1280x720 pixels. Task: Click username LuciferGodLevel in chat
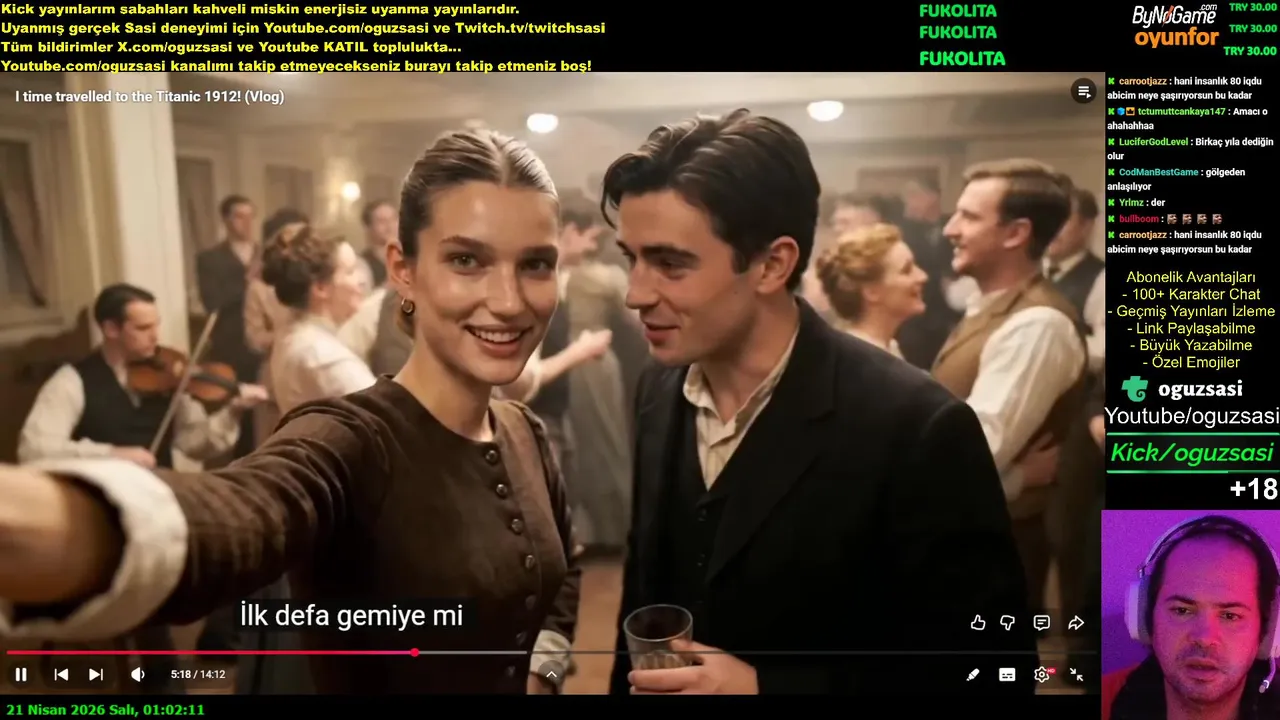pos(1153,142)
